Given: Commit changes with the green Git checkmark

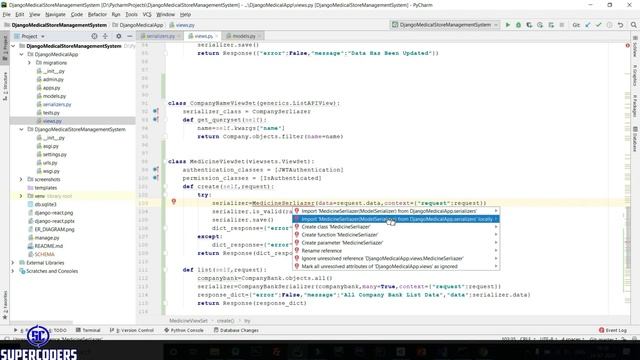Looking at the screenshot, I should [x=598, y=25].
